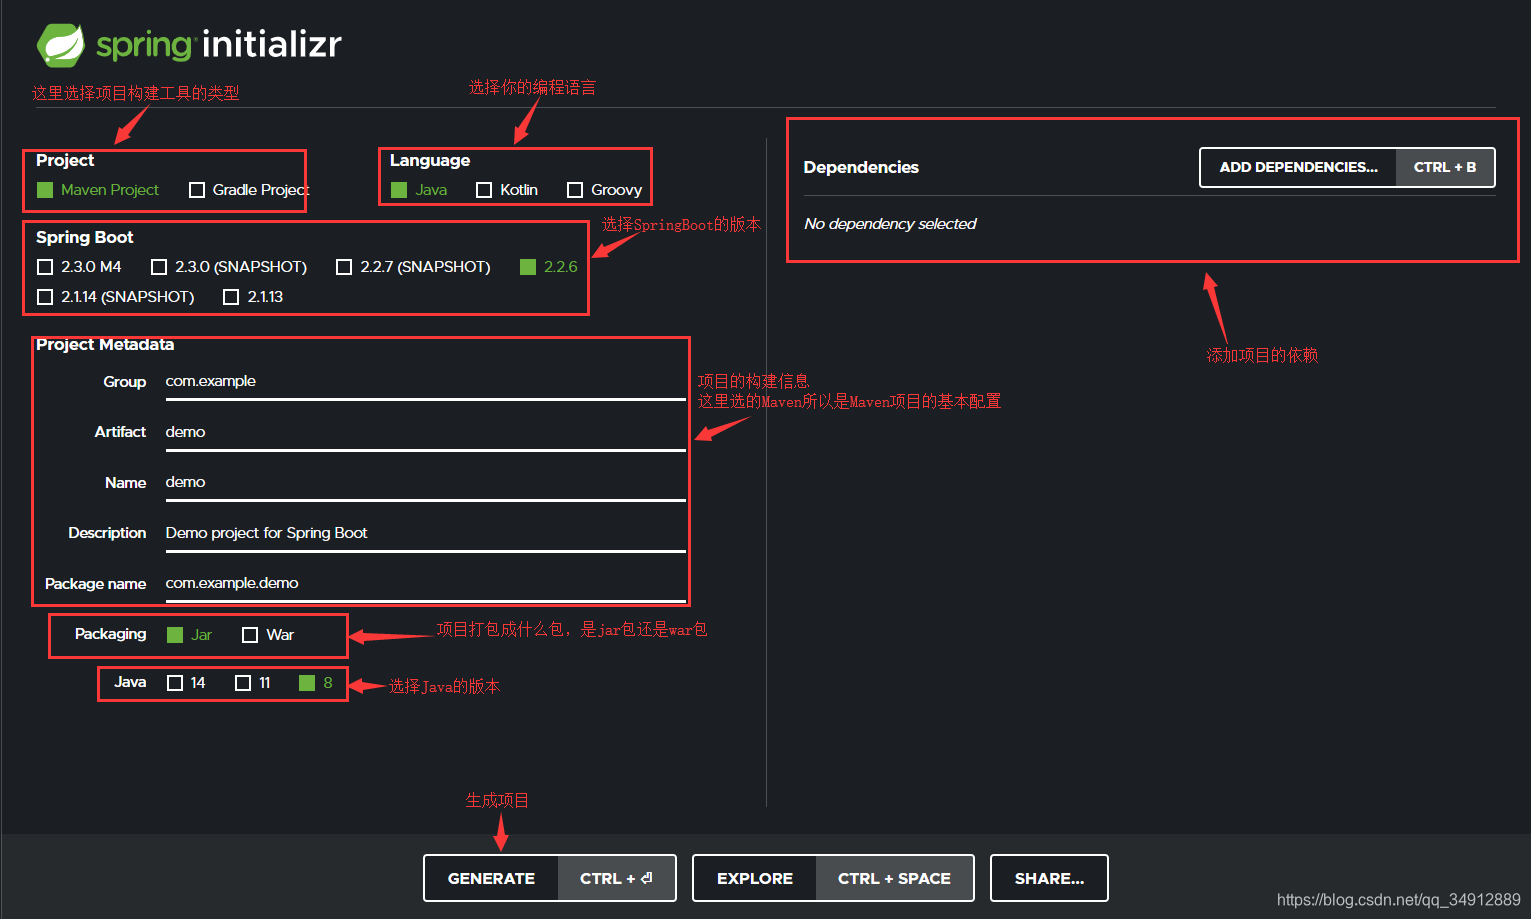Viewport: 1531px width, 919px height.
Task: Edit the Description field text
Action: [x=425, y=533]
